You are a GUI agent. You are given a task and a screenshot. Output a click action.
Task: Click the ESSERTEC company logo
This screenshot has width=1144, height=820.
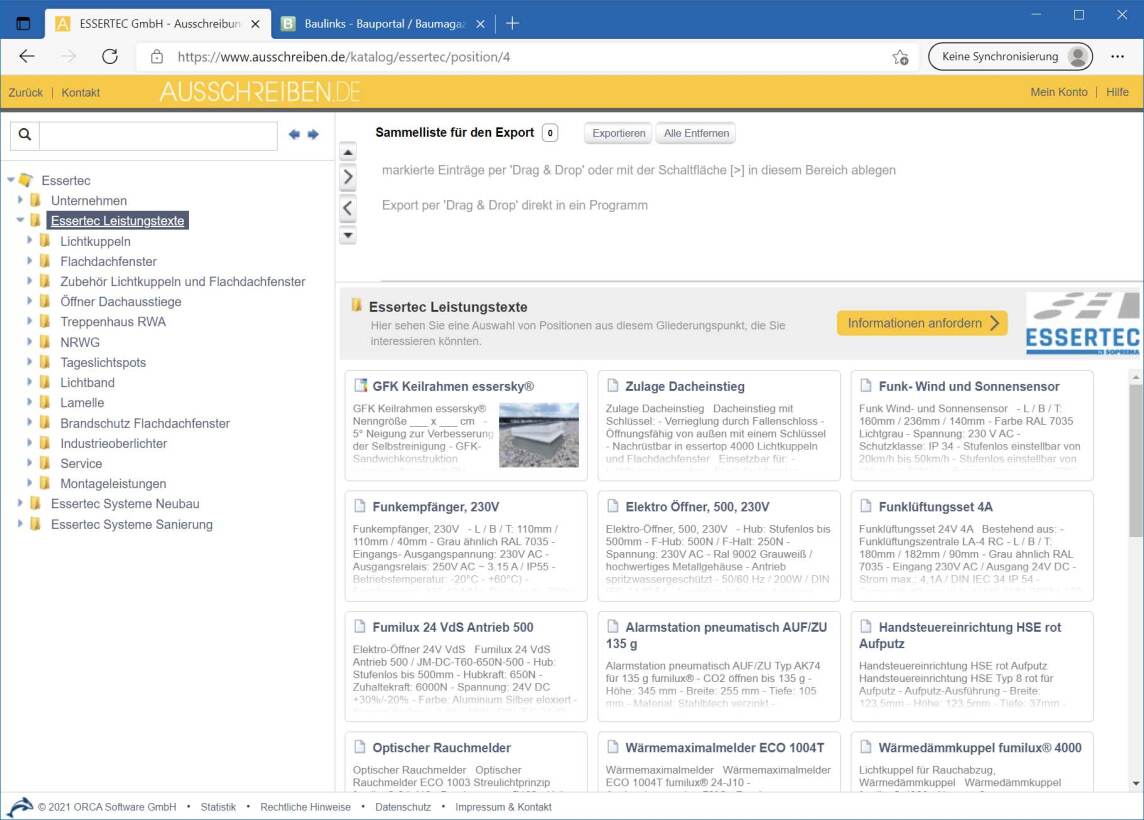[x=1082, y=324]
